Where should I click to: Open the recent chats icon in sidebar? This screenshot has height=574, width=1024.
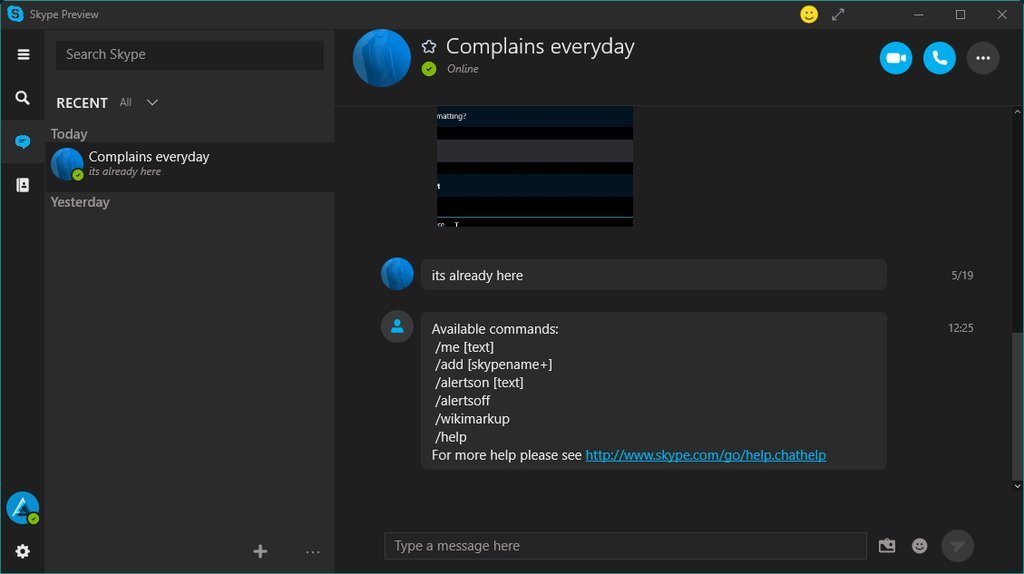click(23, 142)
